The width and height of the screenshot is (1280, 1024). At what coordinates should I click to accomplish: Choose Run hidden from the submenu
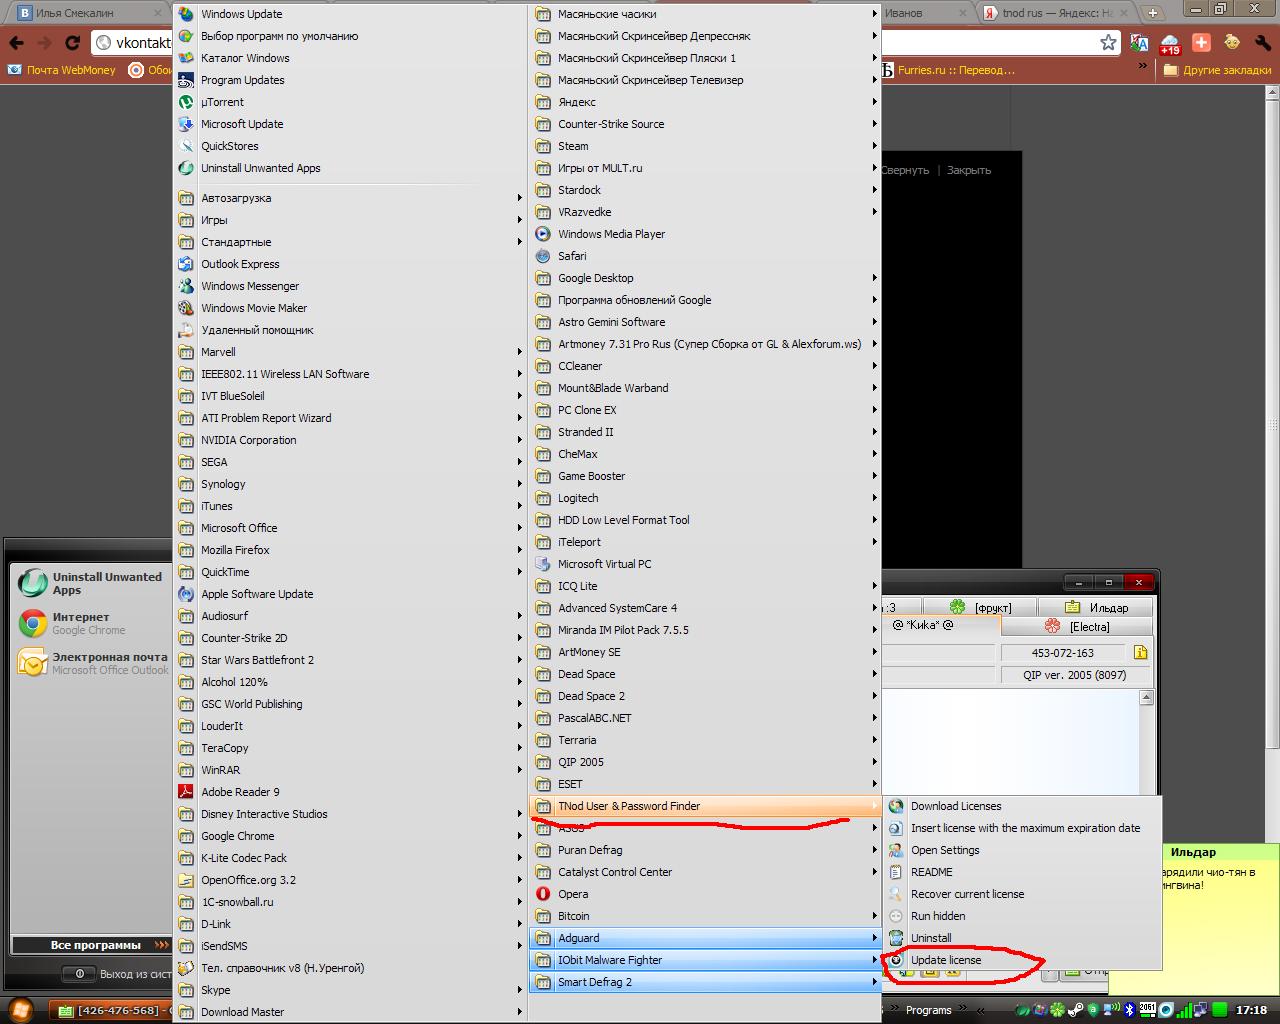[1022, 916]
